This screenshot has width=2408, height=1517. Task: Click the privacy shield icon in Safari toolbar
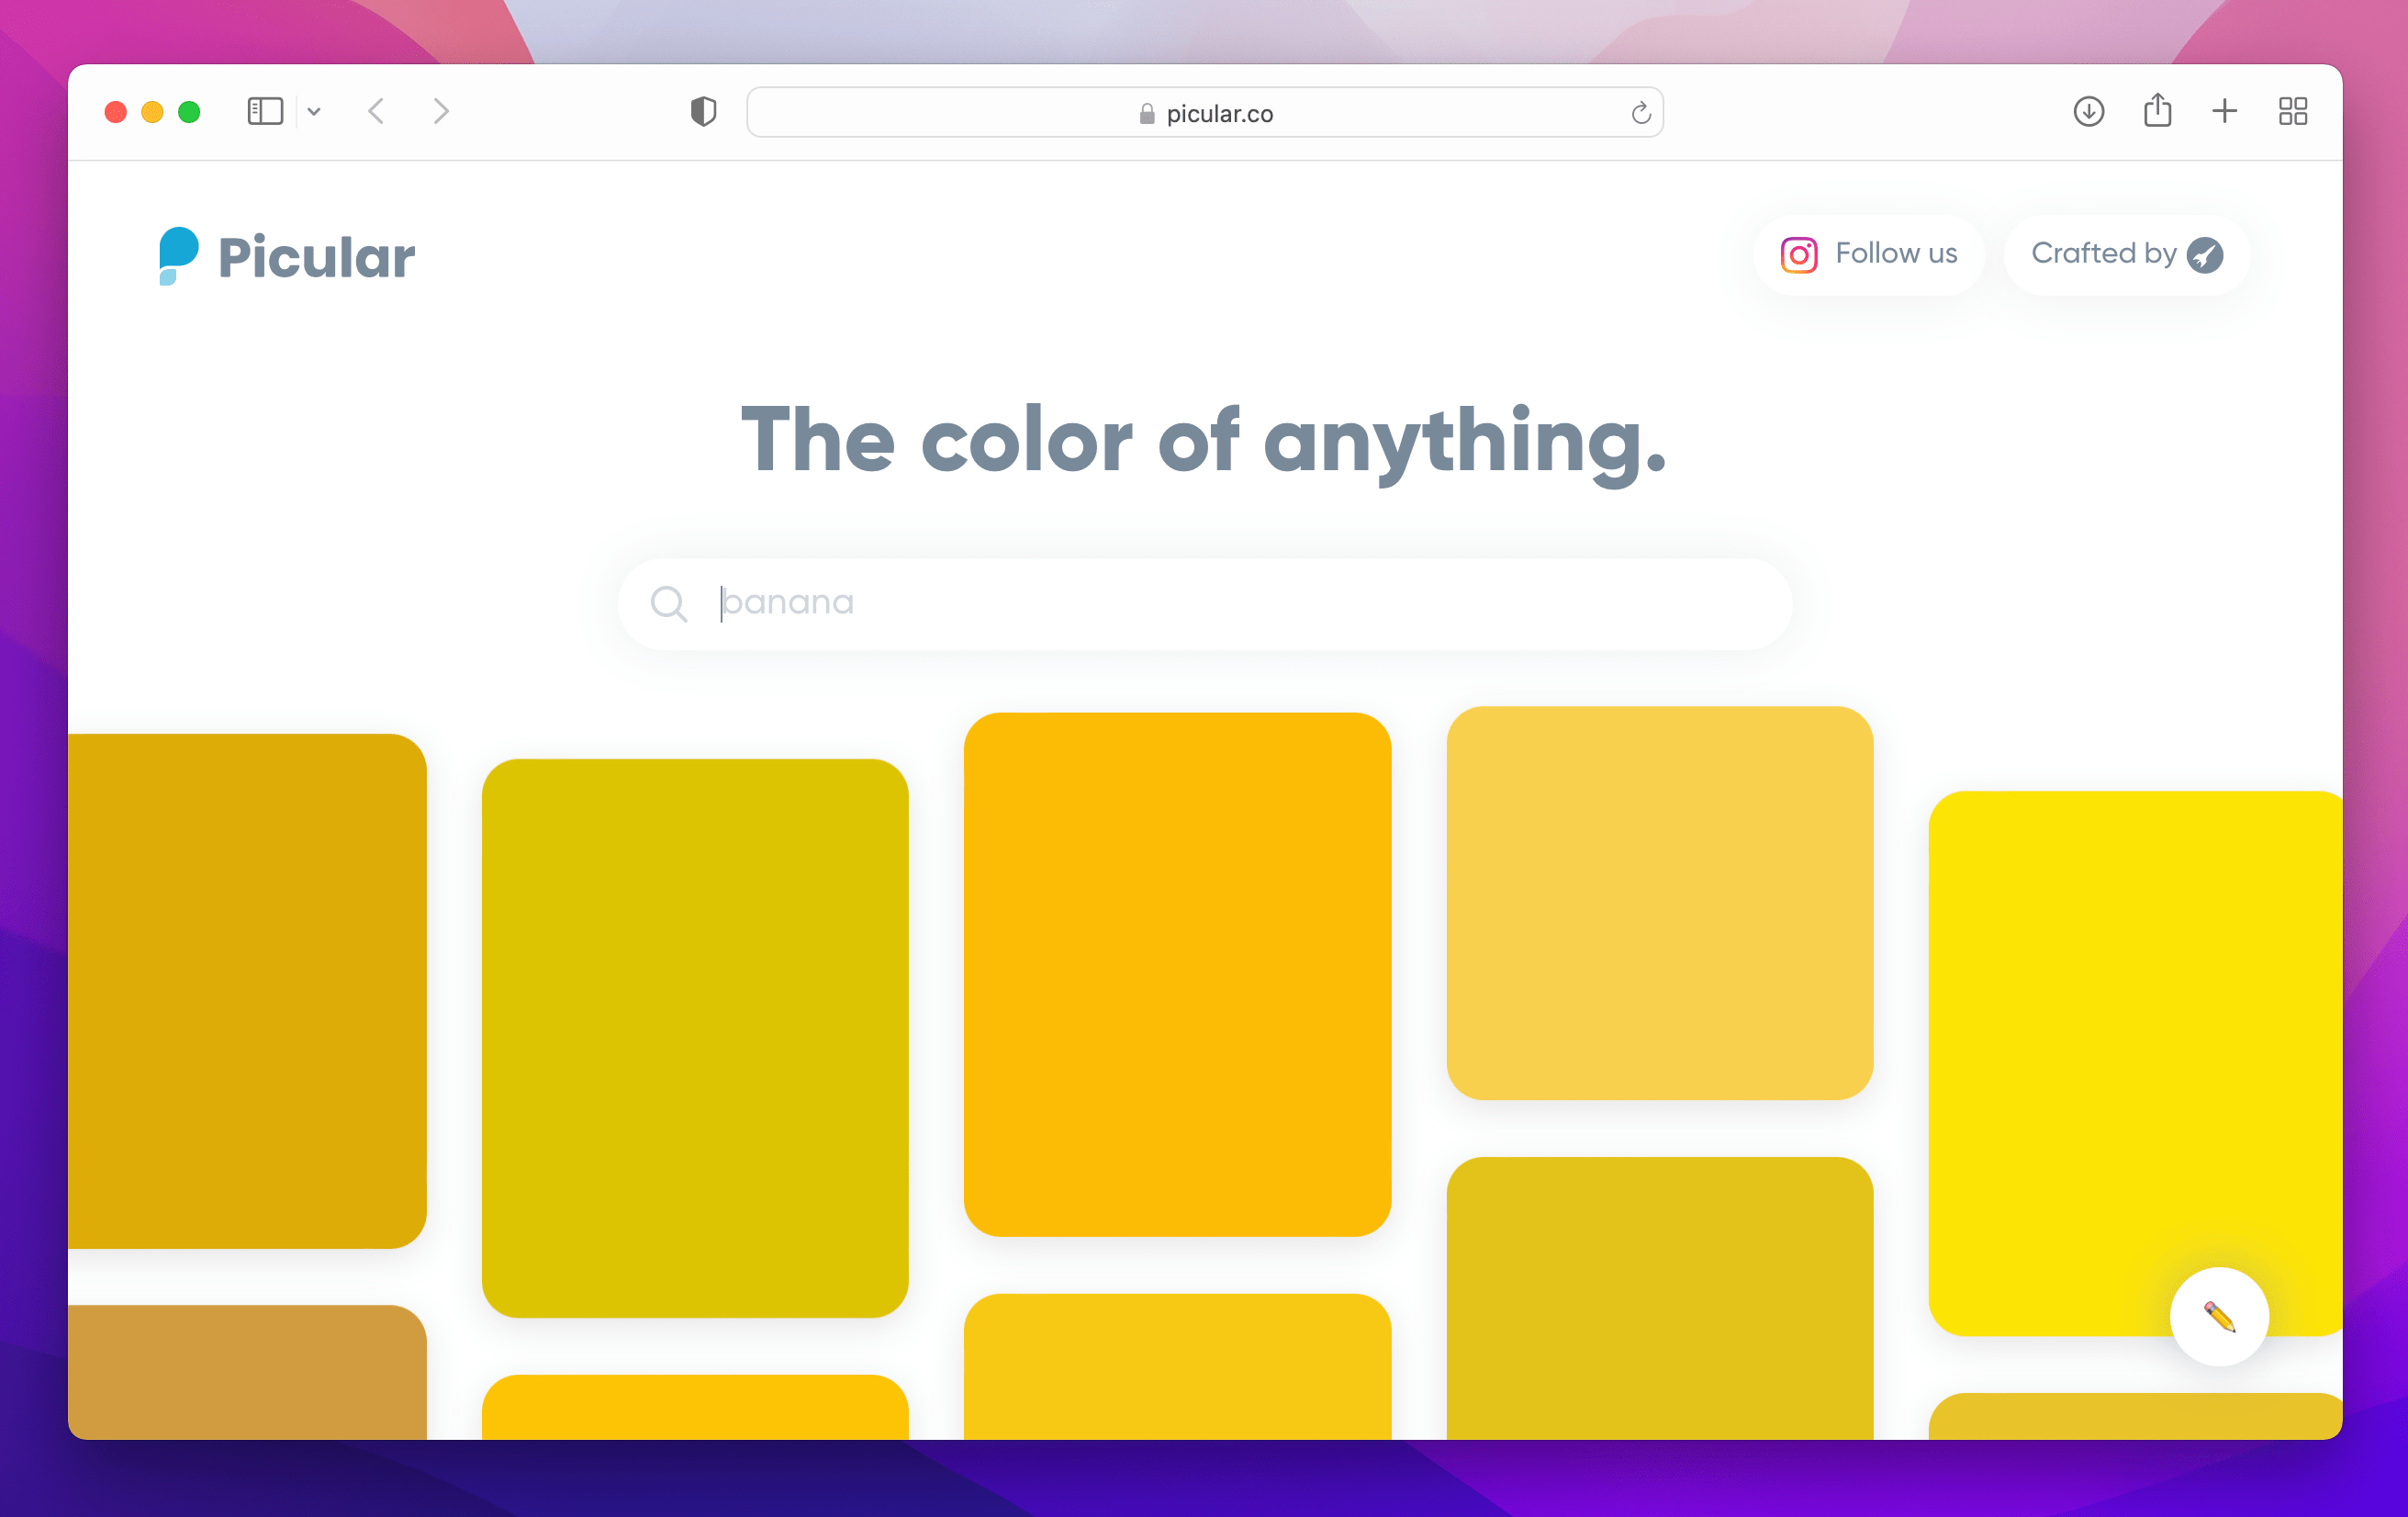click(704, 111)
